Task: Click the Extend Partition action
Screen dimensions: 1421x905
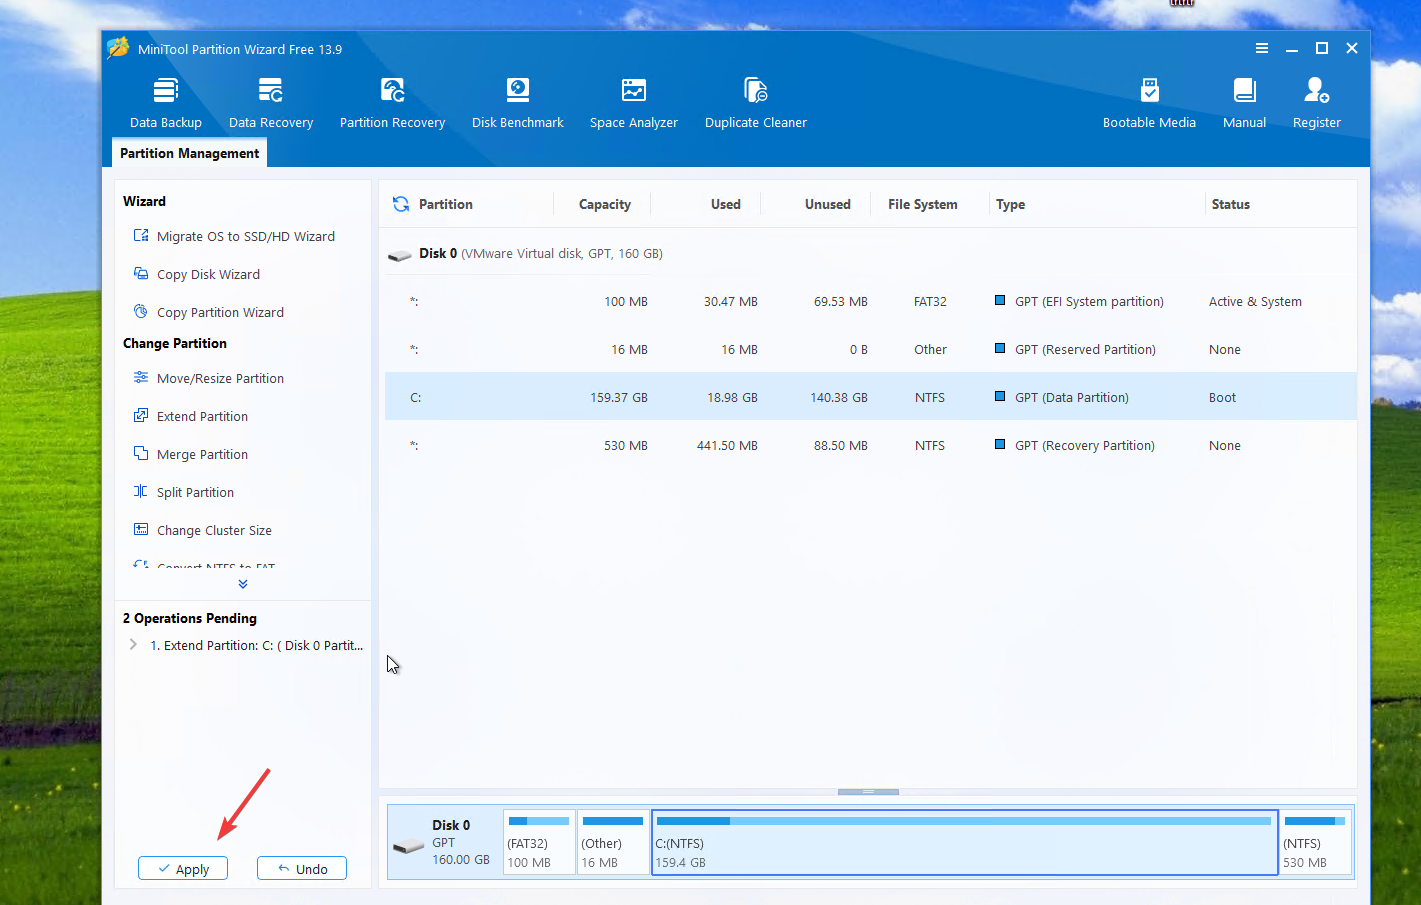Action: 202,416
